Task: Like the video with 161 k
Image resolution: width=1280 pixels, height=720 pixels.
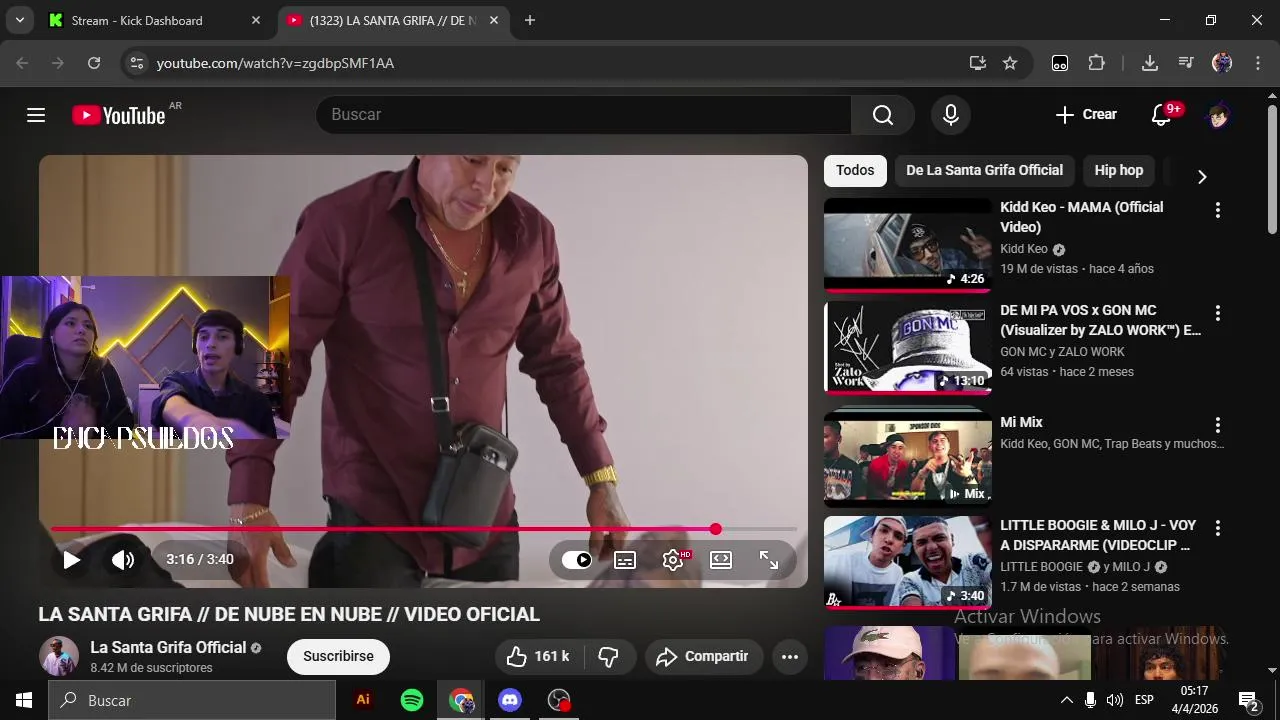Action: click(540, 657)
